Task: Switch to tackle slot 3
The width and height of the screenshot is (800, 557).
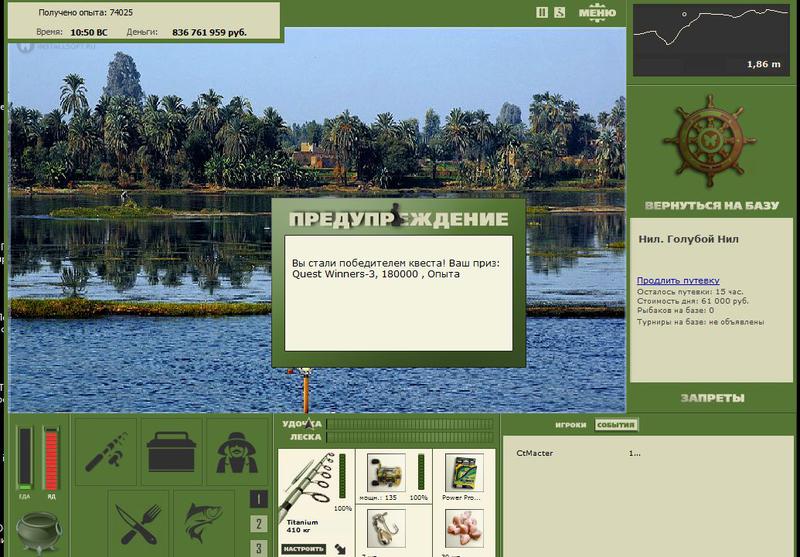Action: pyautogui.click(x=259, y=548)
